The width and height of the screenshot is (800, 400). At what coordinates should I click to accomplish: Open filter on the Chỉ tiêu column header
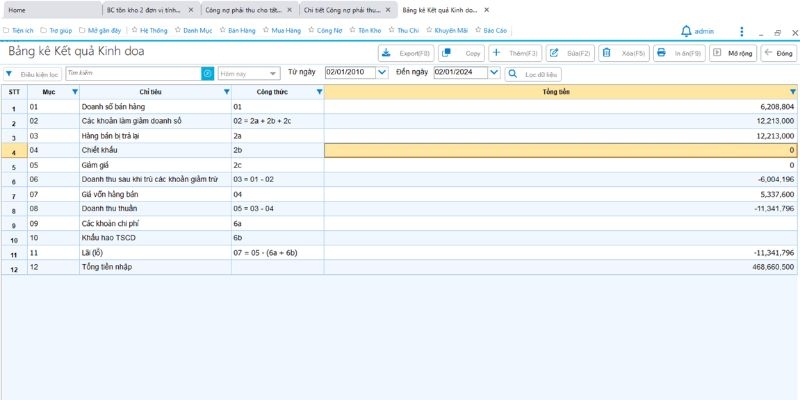tap(227, 92)
